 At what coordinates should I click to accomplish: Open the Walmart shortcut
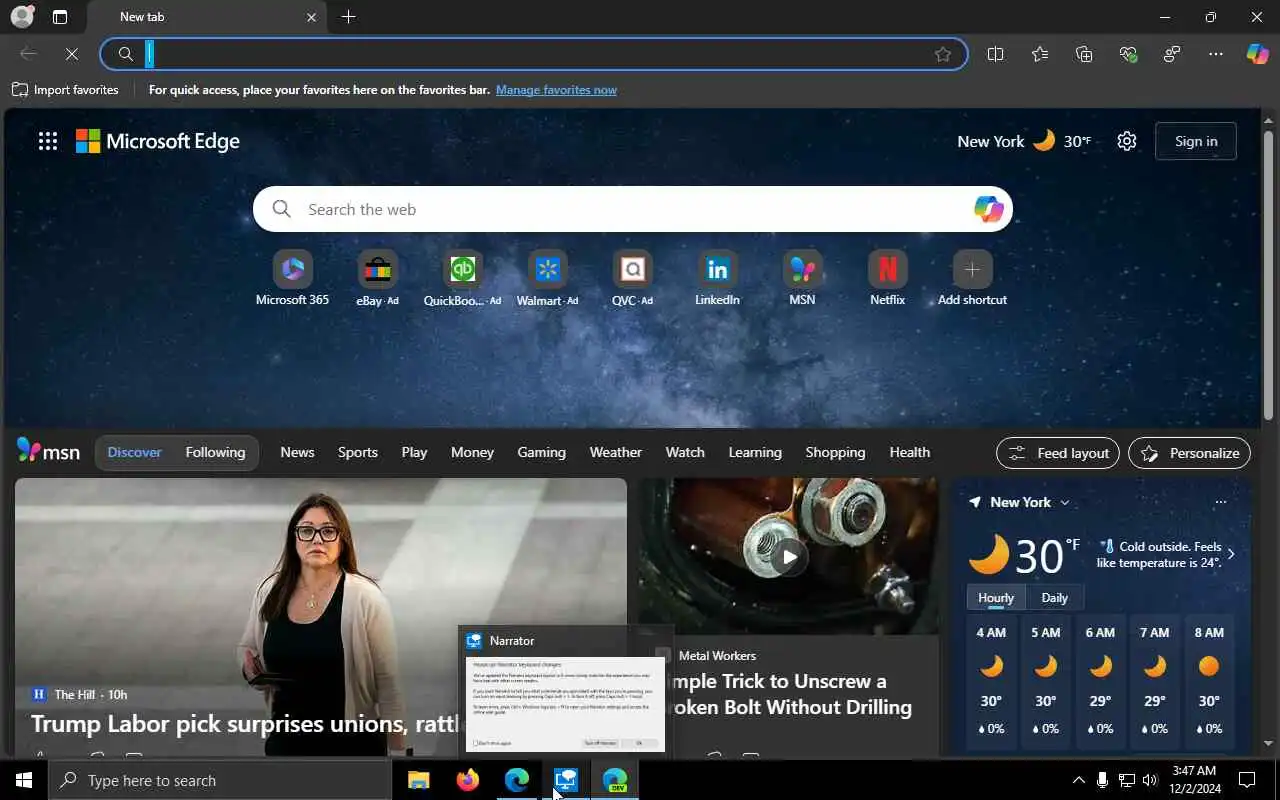pyautogui.click(x=547, y=278)
